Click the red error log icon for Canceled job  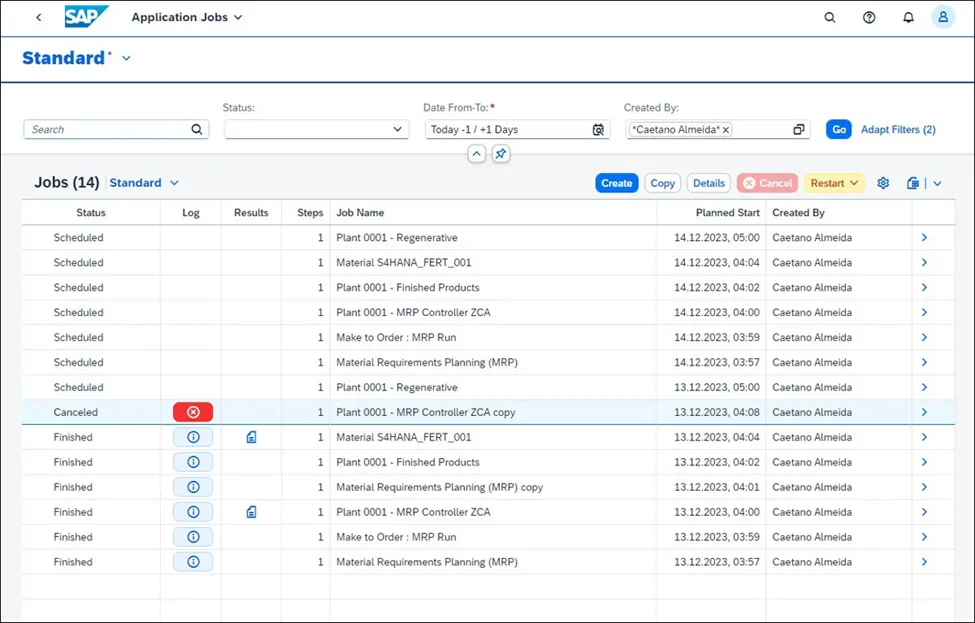click(x=193, y=412)
